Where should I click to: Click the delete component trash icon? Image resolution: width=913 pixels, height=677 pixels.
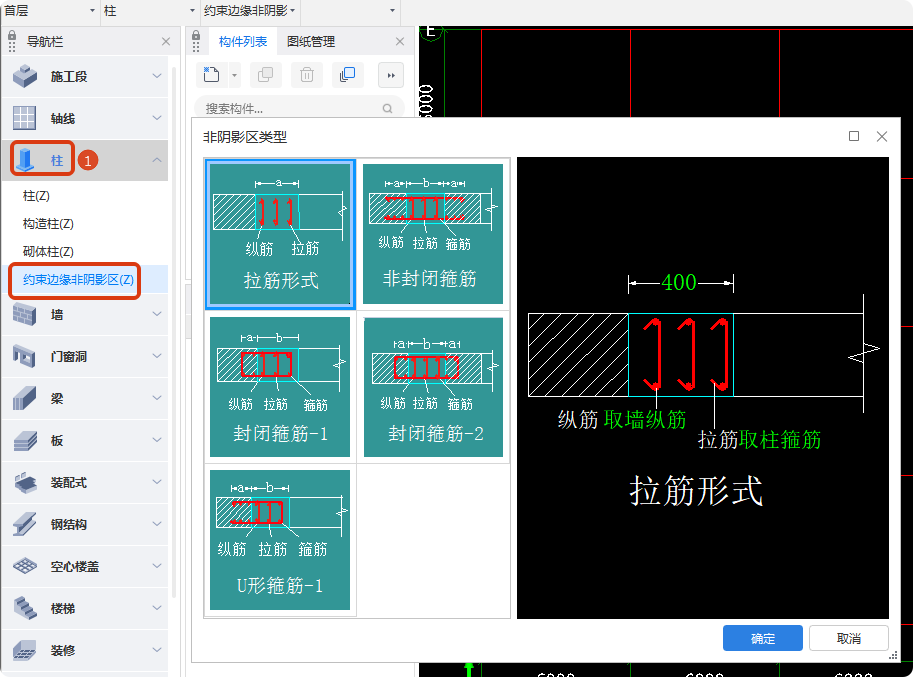pyautogui.click(x=307, y=74)
